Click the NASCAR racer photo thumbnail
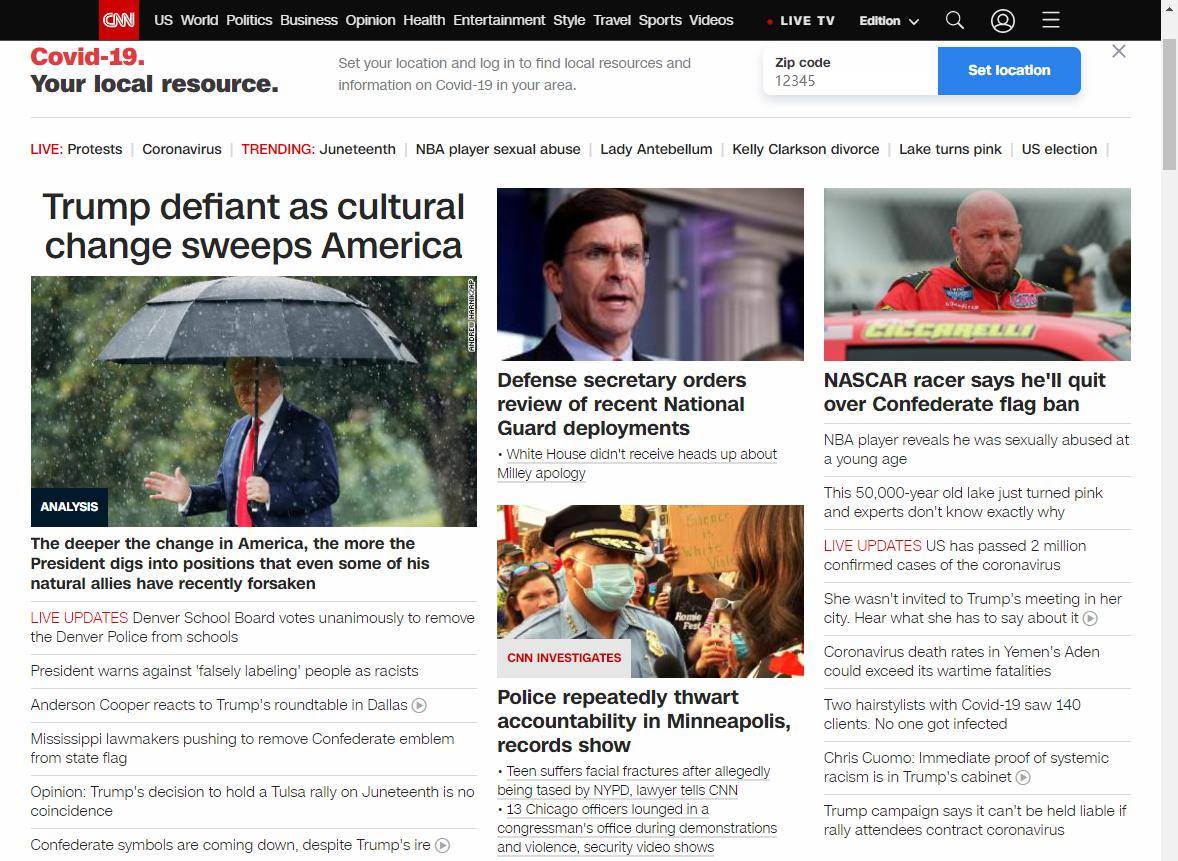This screenshot has width=1178, height=861. (977, 274)
